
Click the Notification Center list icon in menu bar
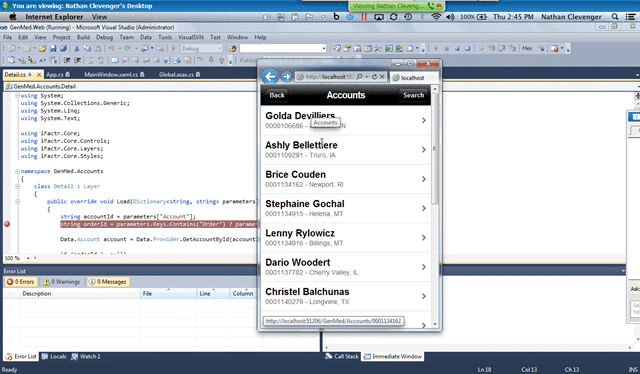630,17
